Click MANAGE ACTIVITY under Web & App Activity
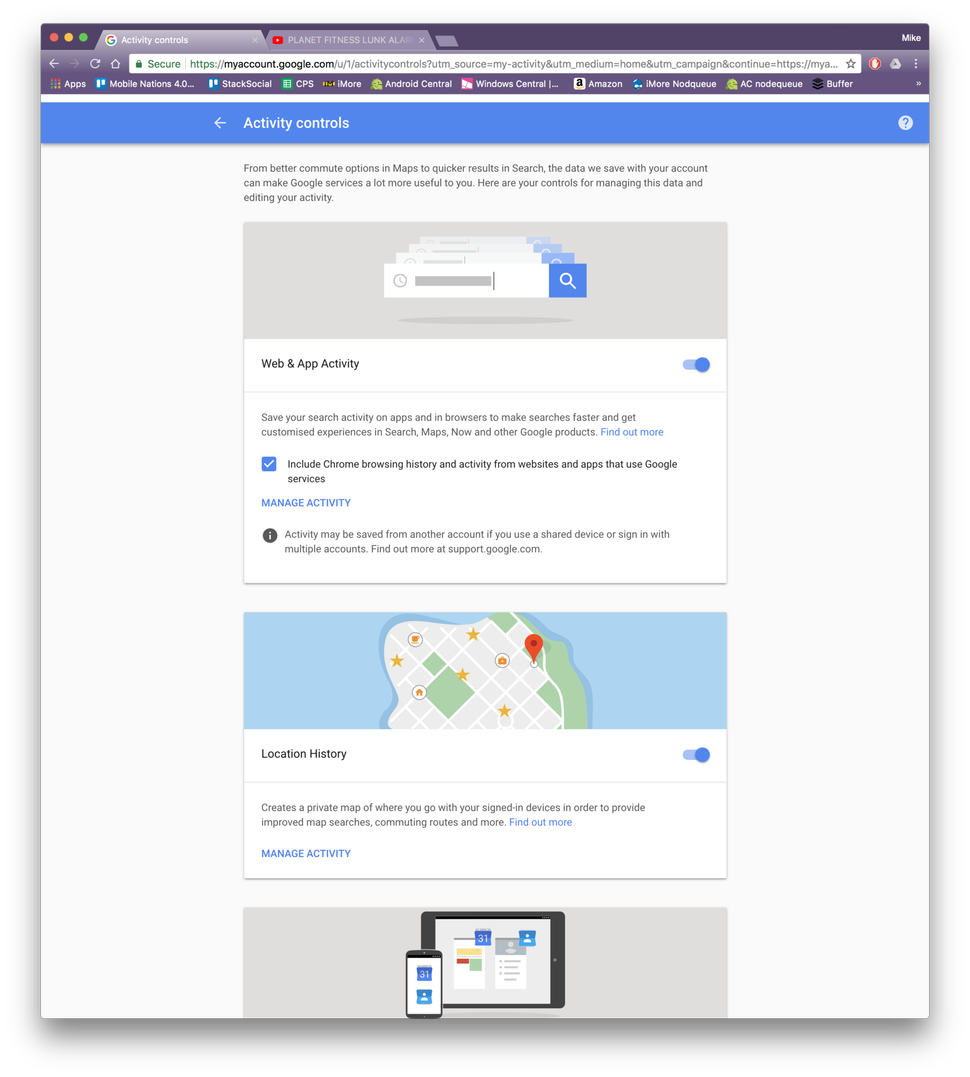The width and height of the screenshot is (970, 1077). pos(306,502)
